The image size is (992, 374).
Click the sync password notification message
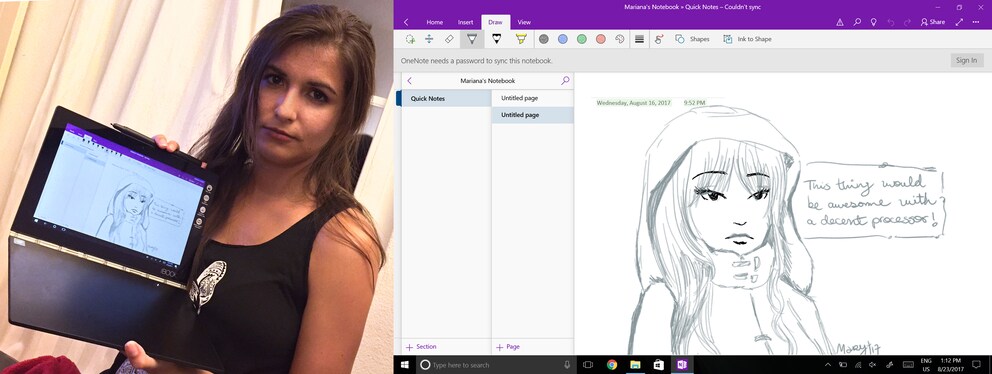tap(476, 61)
